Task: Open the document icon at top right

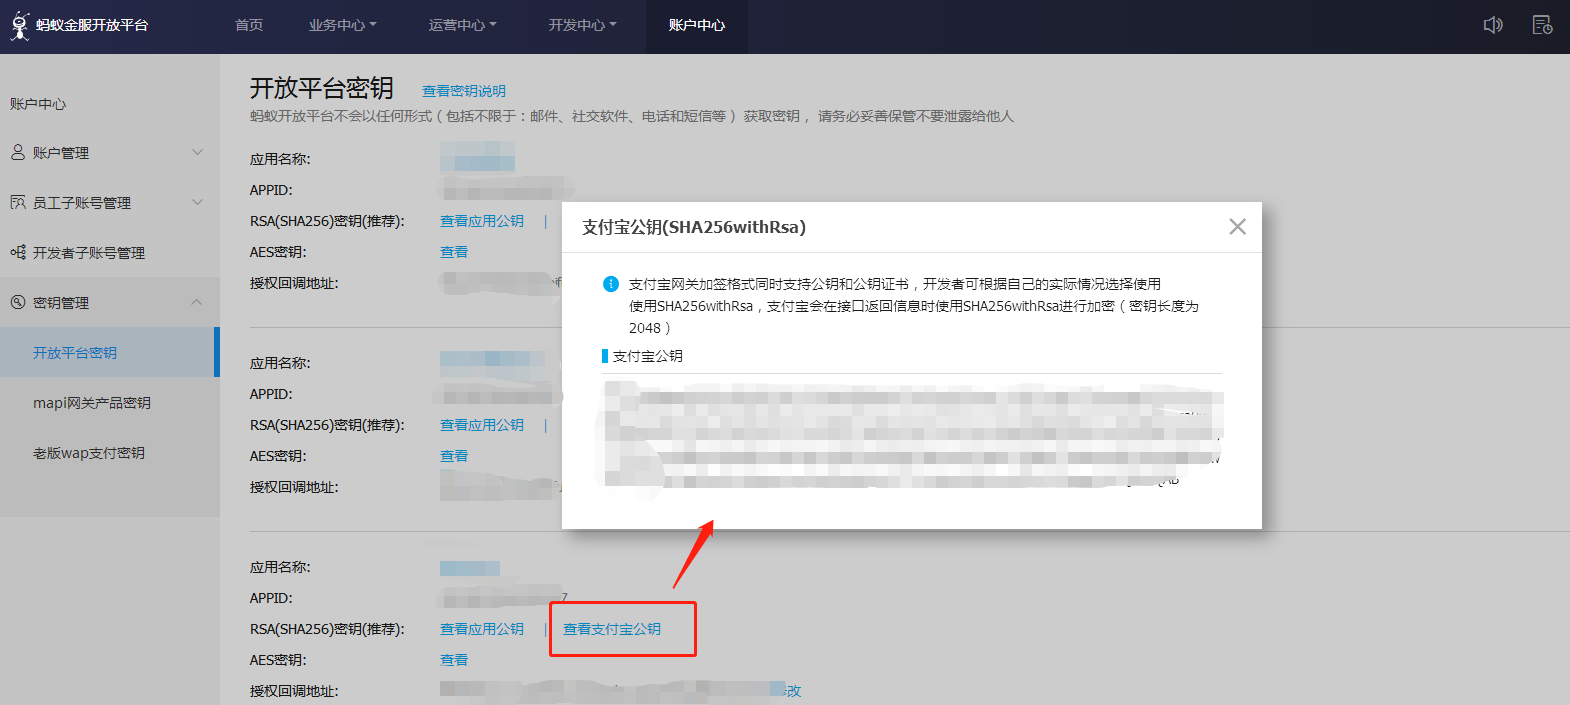Action: 1543,25
